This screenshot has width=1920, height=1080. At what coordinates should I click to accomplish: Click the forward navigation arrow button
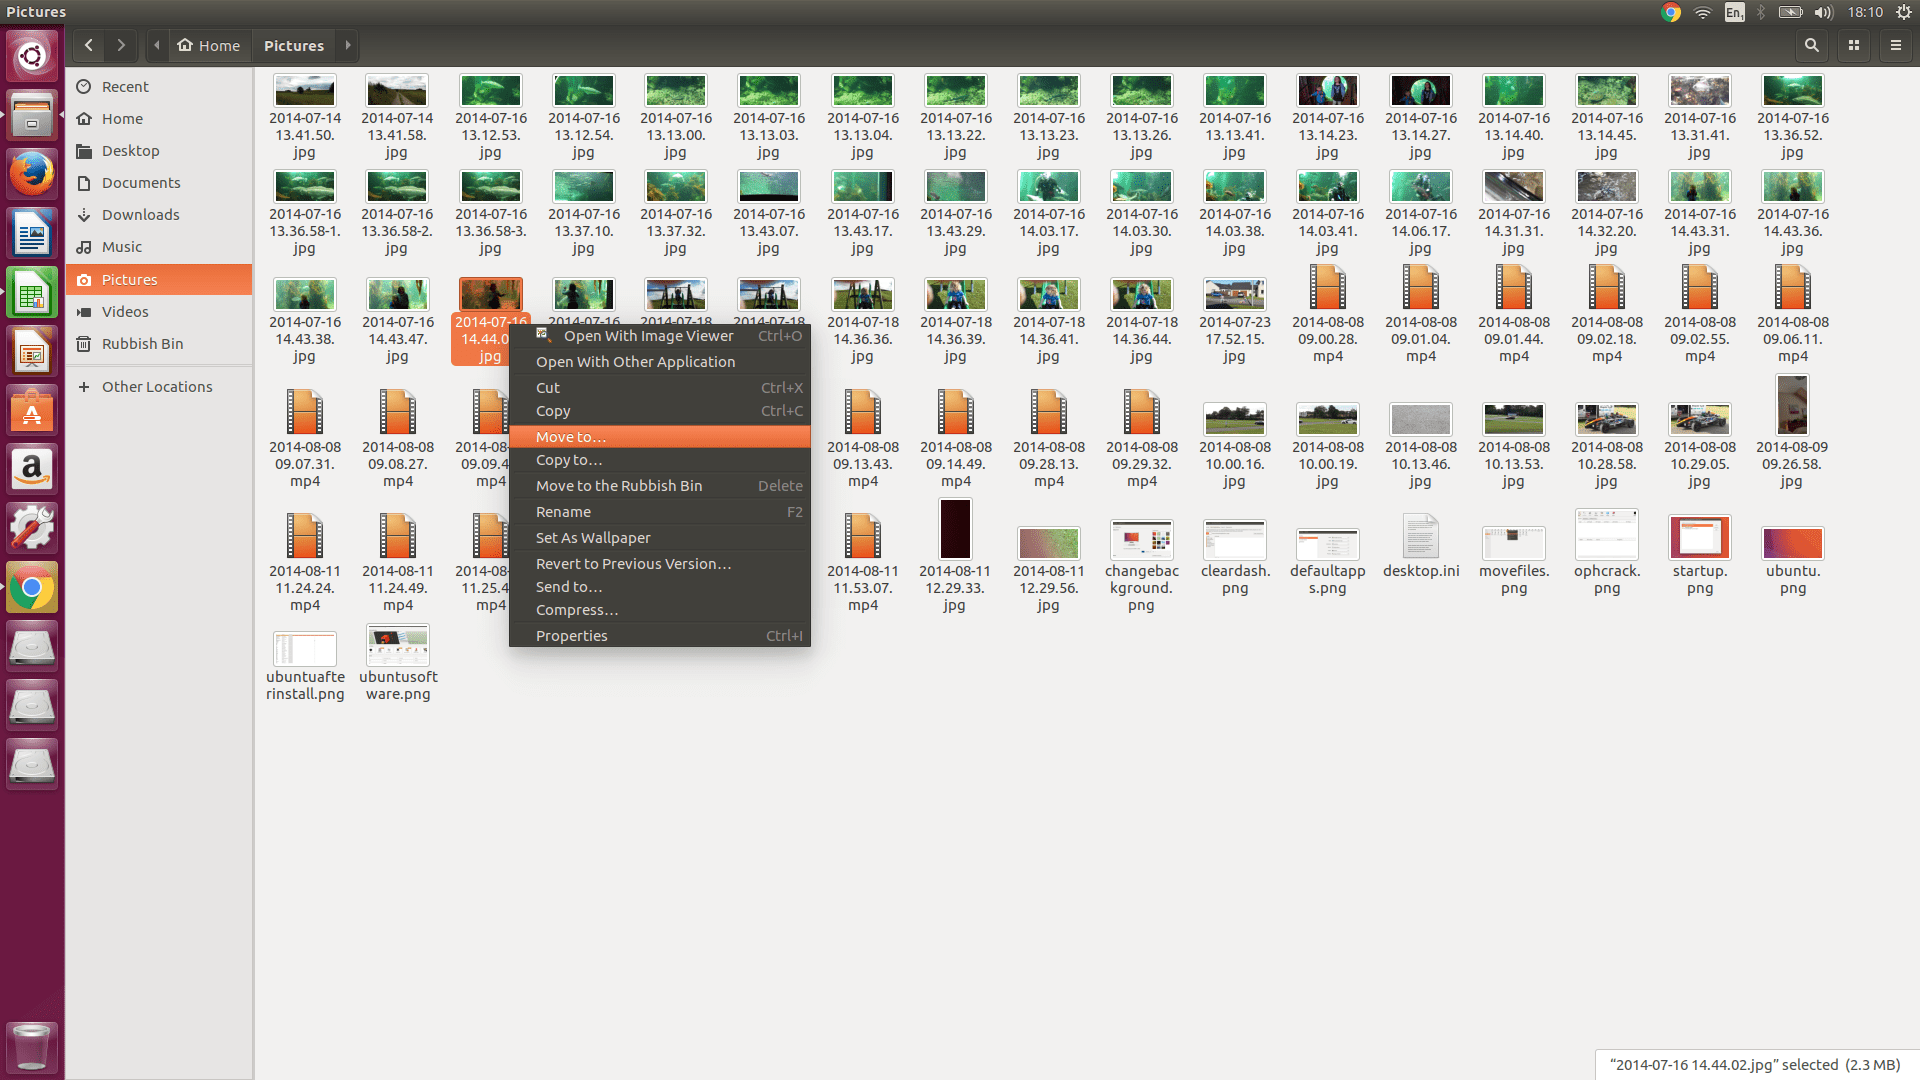[120, 45]
